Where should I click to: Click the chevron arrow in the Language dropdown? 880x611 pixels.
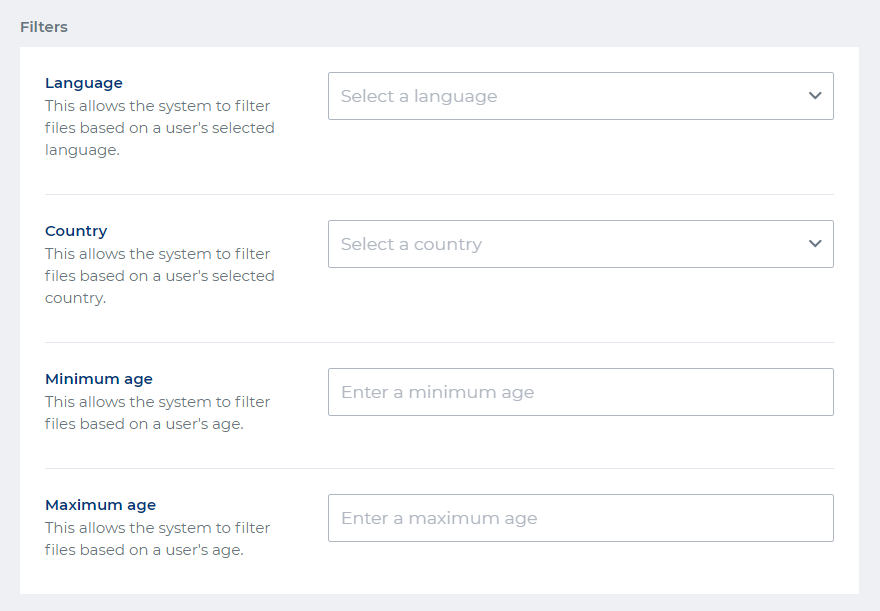815,96
